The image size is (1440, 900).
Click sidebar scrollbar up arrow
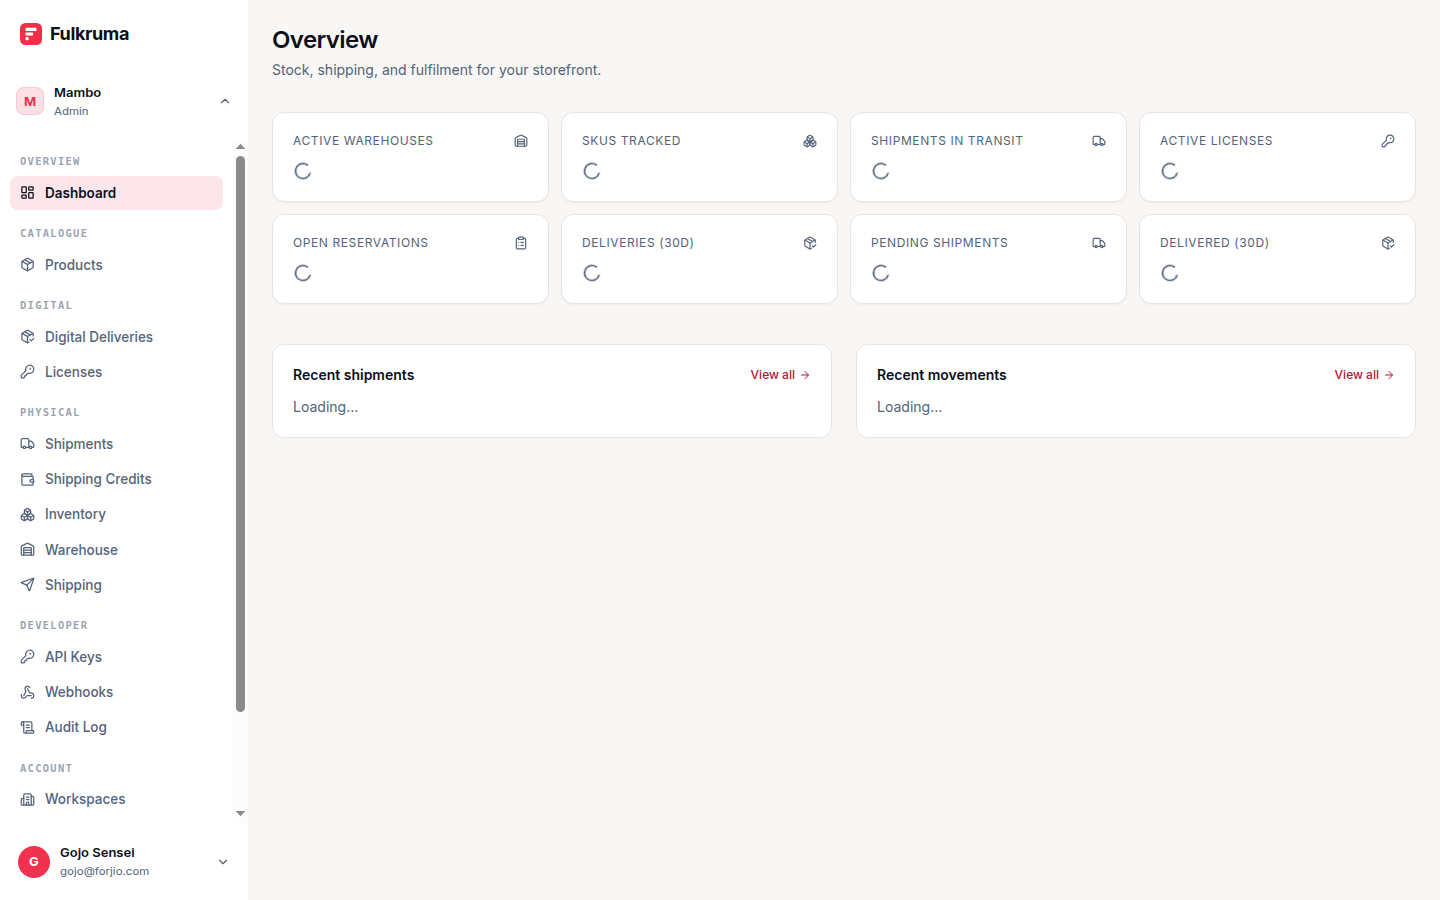point(240,147)
